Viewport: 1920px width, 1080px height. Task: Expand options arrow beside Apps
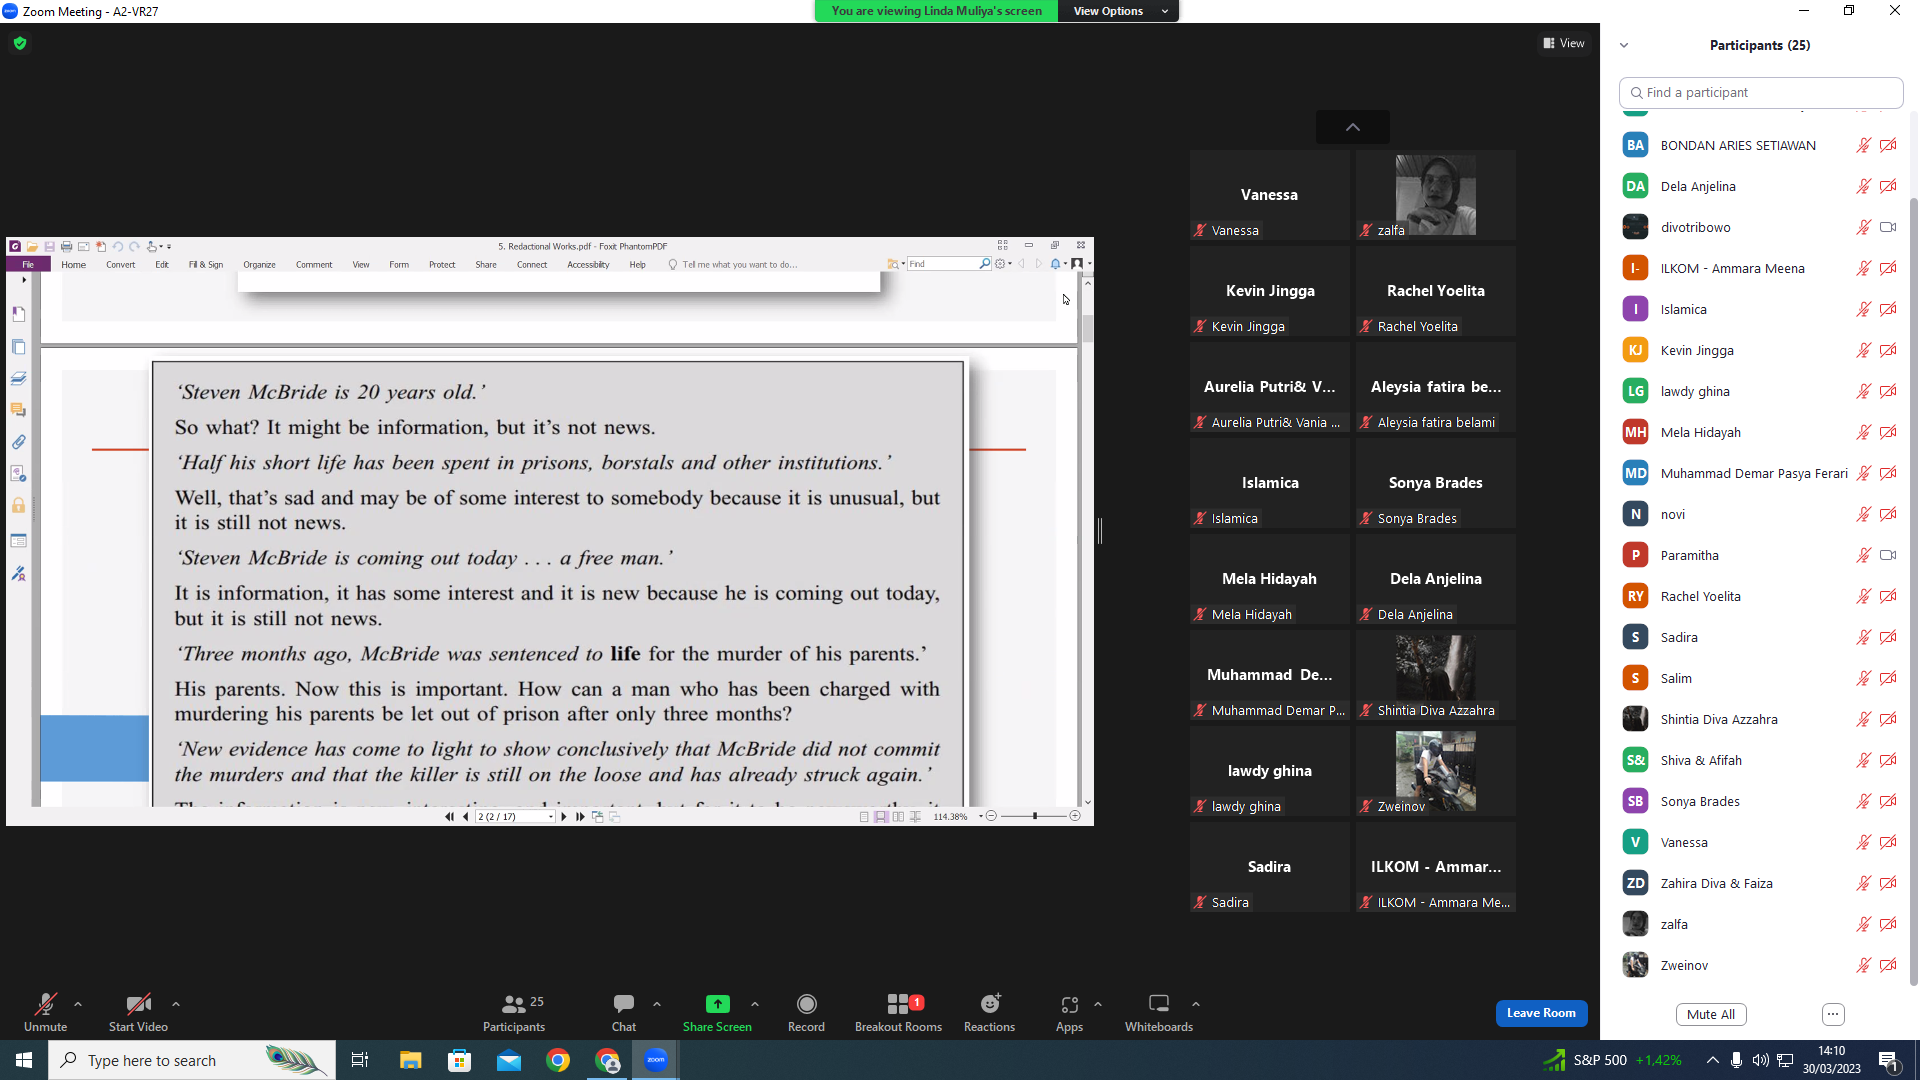1098,1004
